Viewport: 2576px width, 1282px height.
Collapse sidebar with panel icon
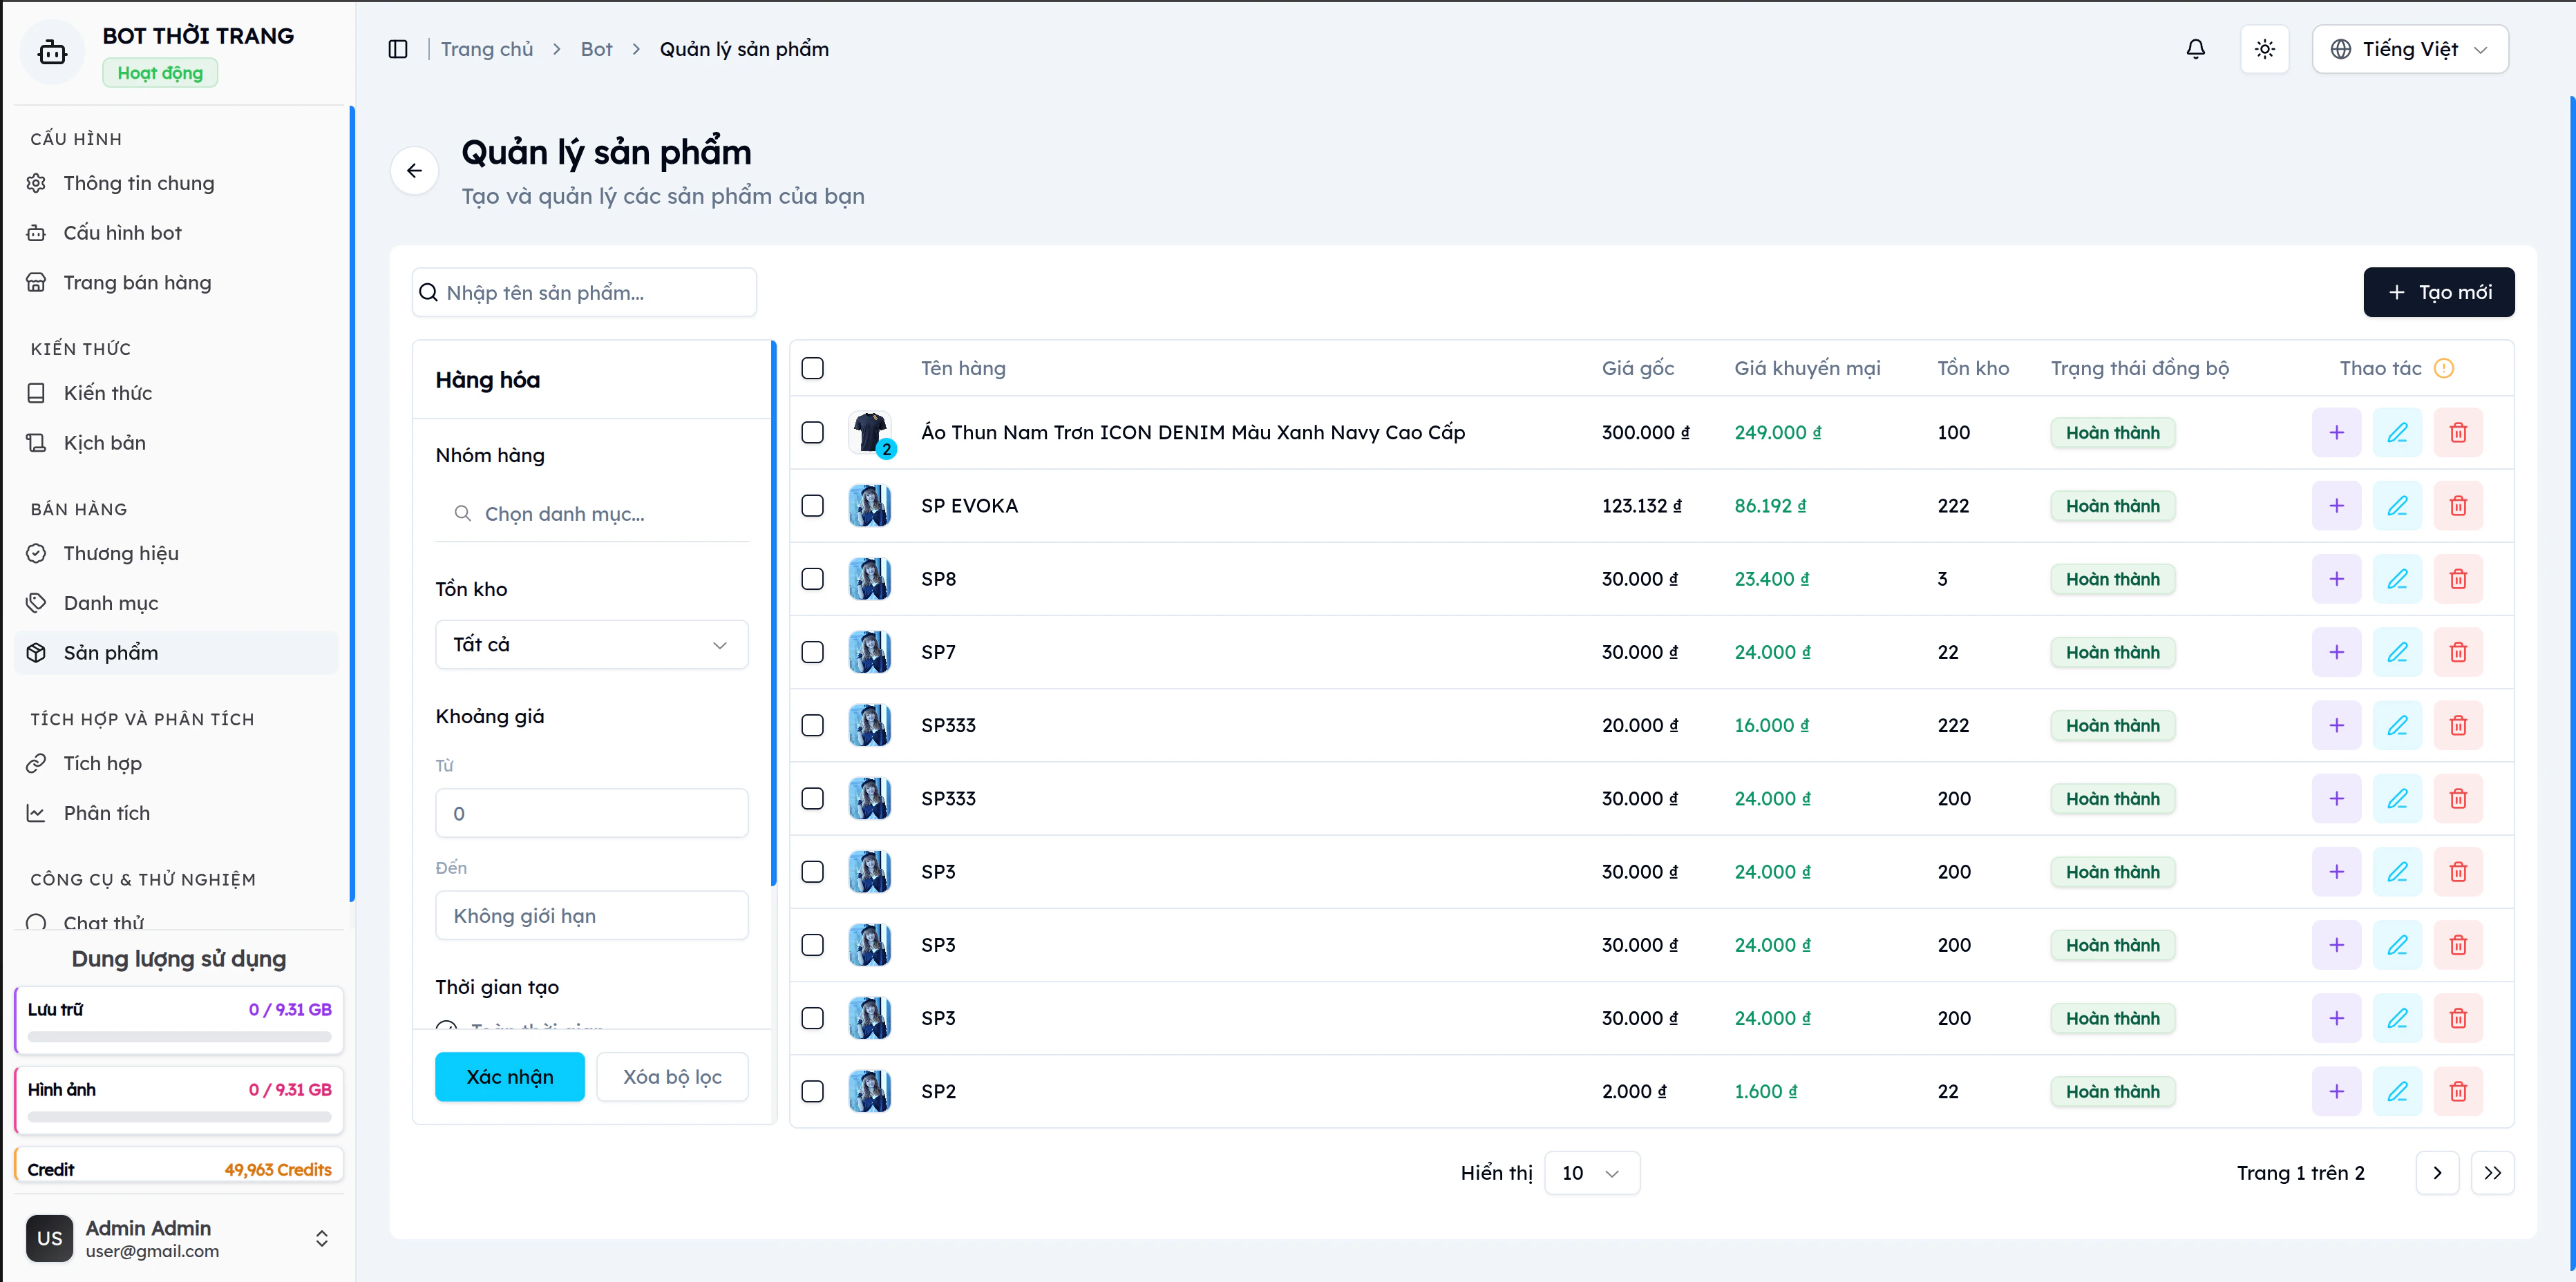coord(398,49)
